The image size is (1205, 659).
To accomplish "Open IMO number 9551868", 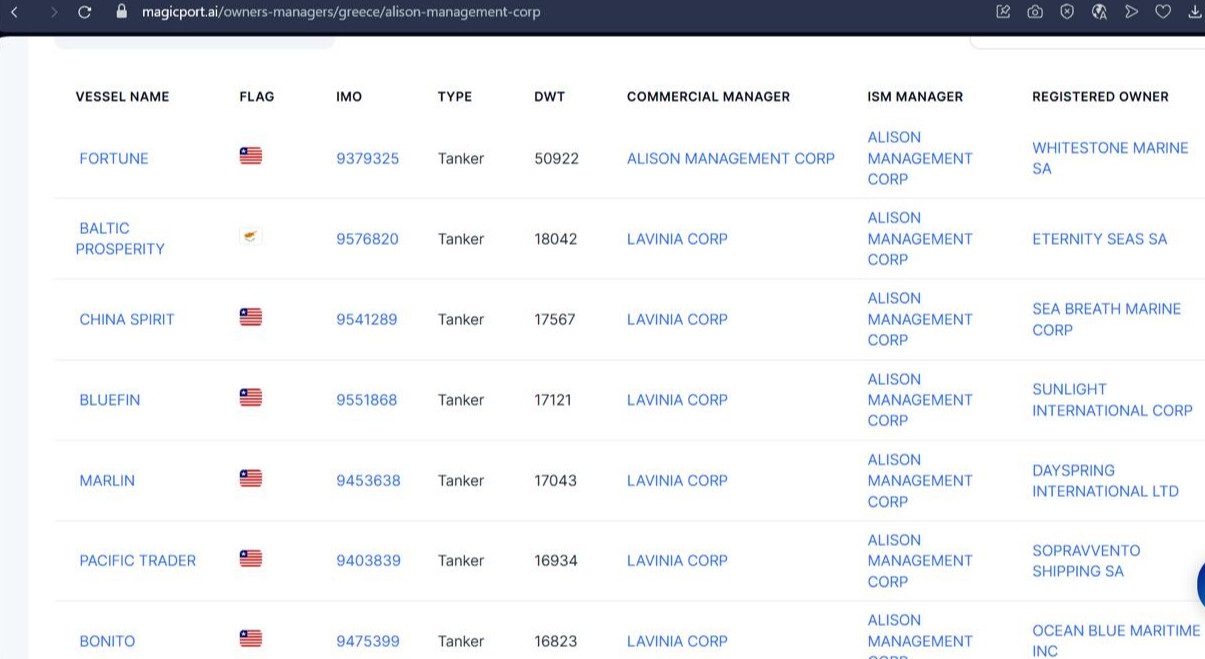I will coord(367,400).
